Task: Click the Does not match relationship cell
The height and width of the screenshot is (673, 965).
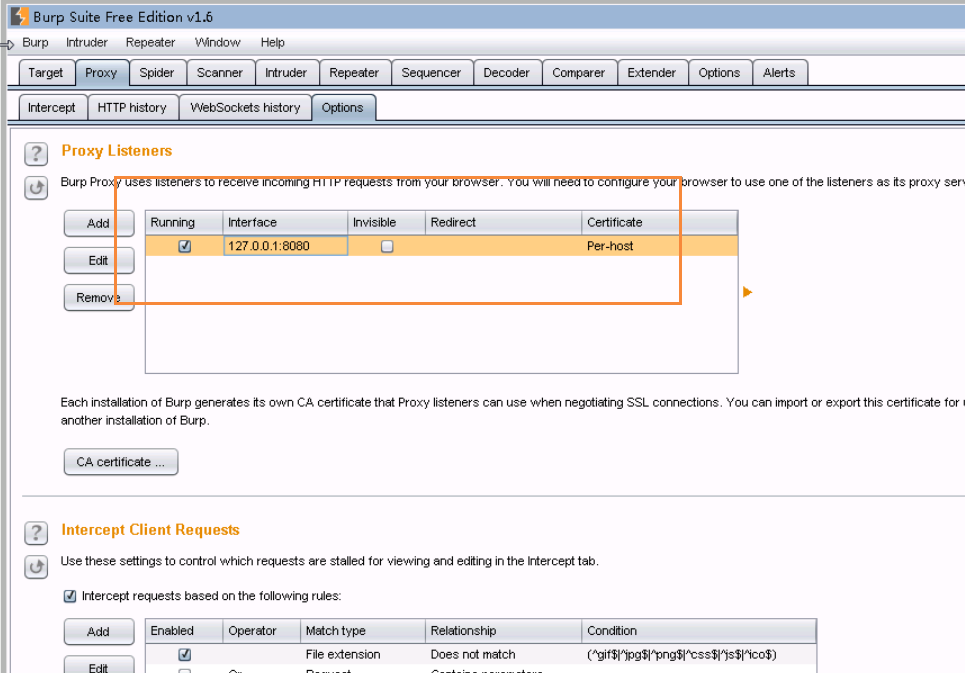Action: pos(503,655)
